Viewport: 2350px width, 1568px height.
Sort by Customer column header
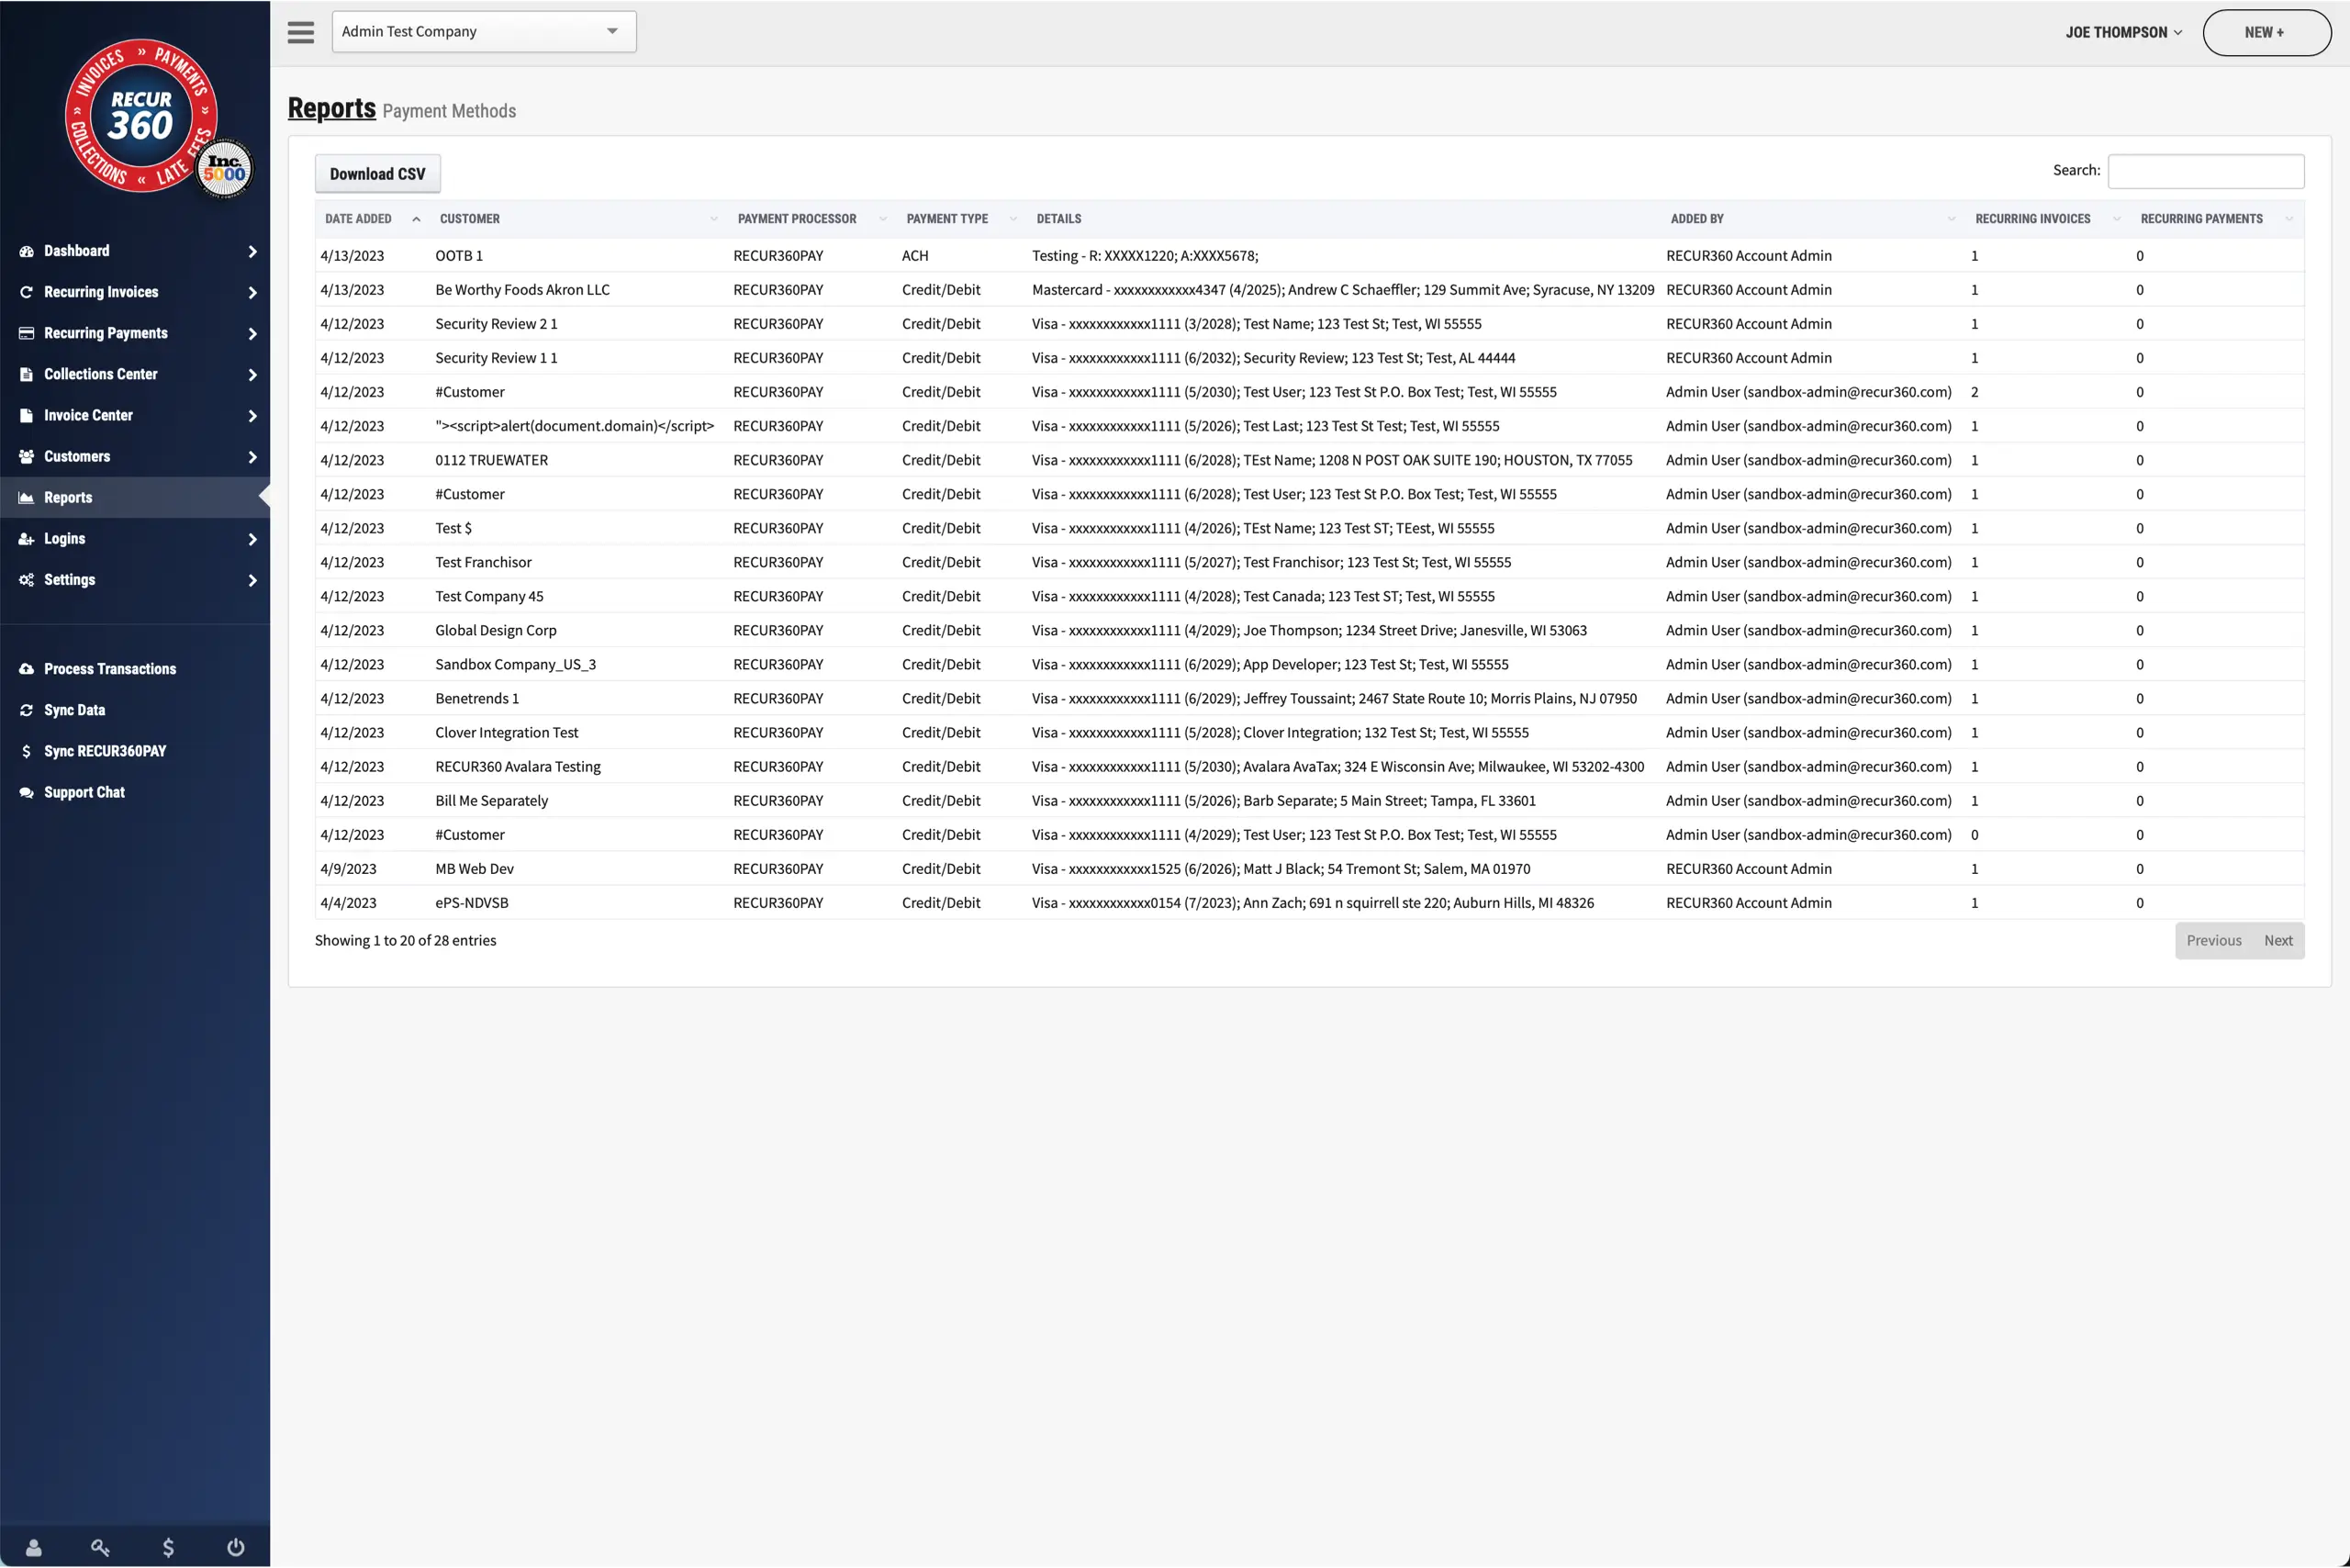click(x=578, y=219)
